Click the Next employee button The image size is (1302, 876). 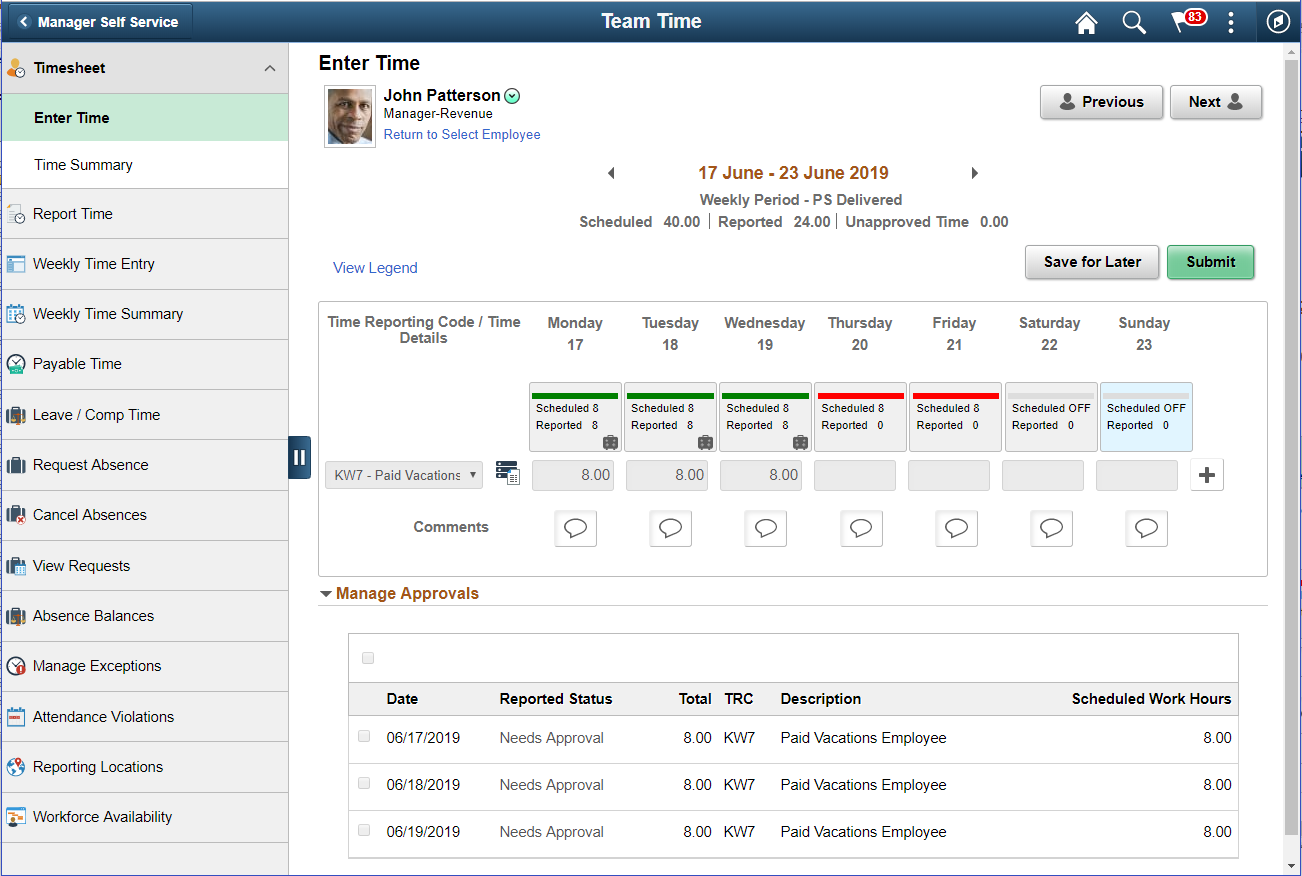coord(1216,102)
